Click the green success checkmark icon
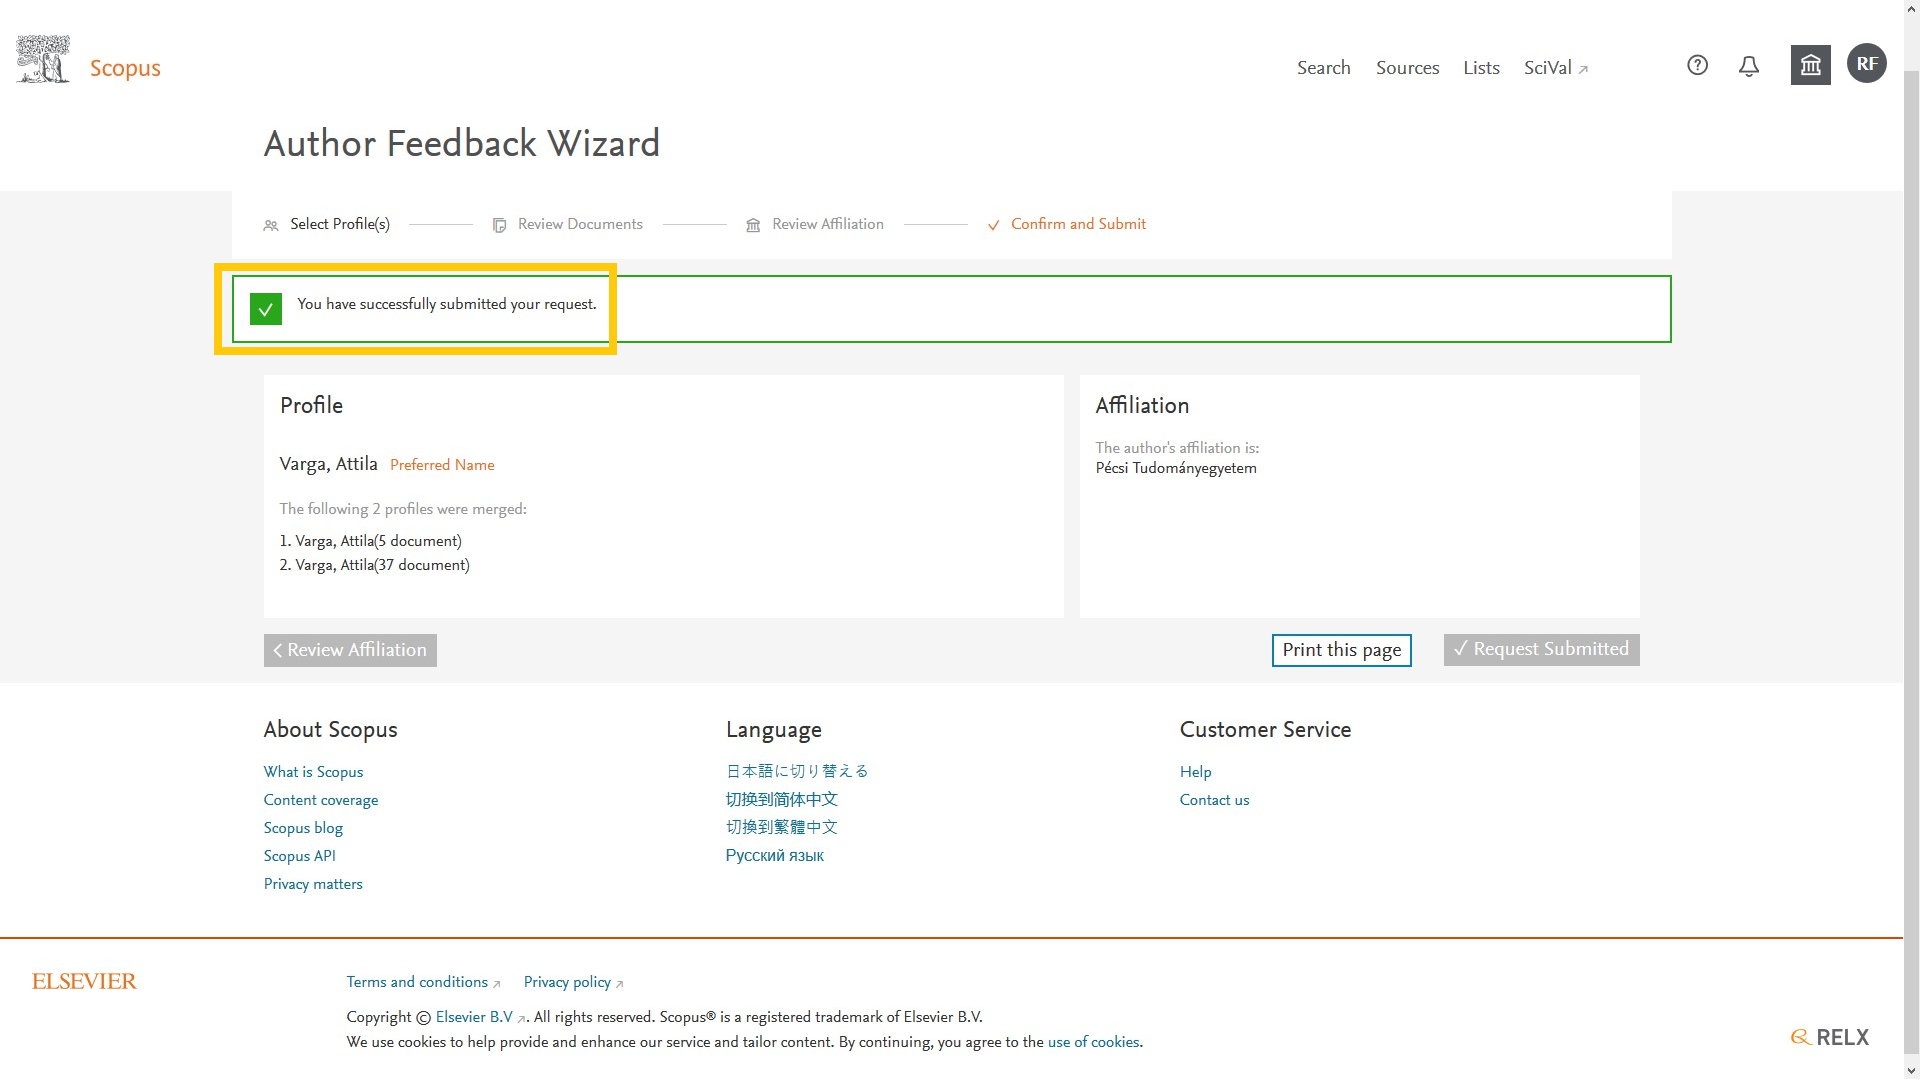The image size is (1920, 1080). 266,309
